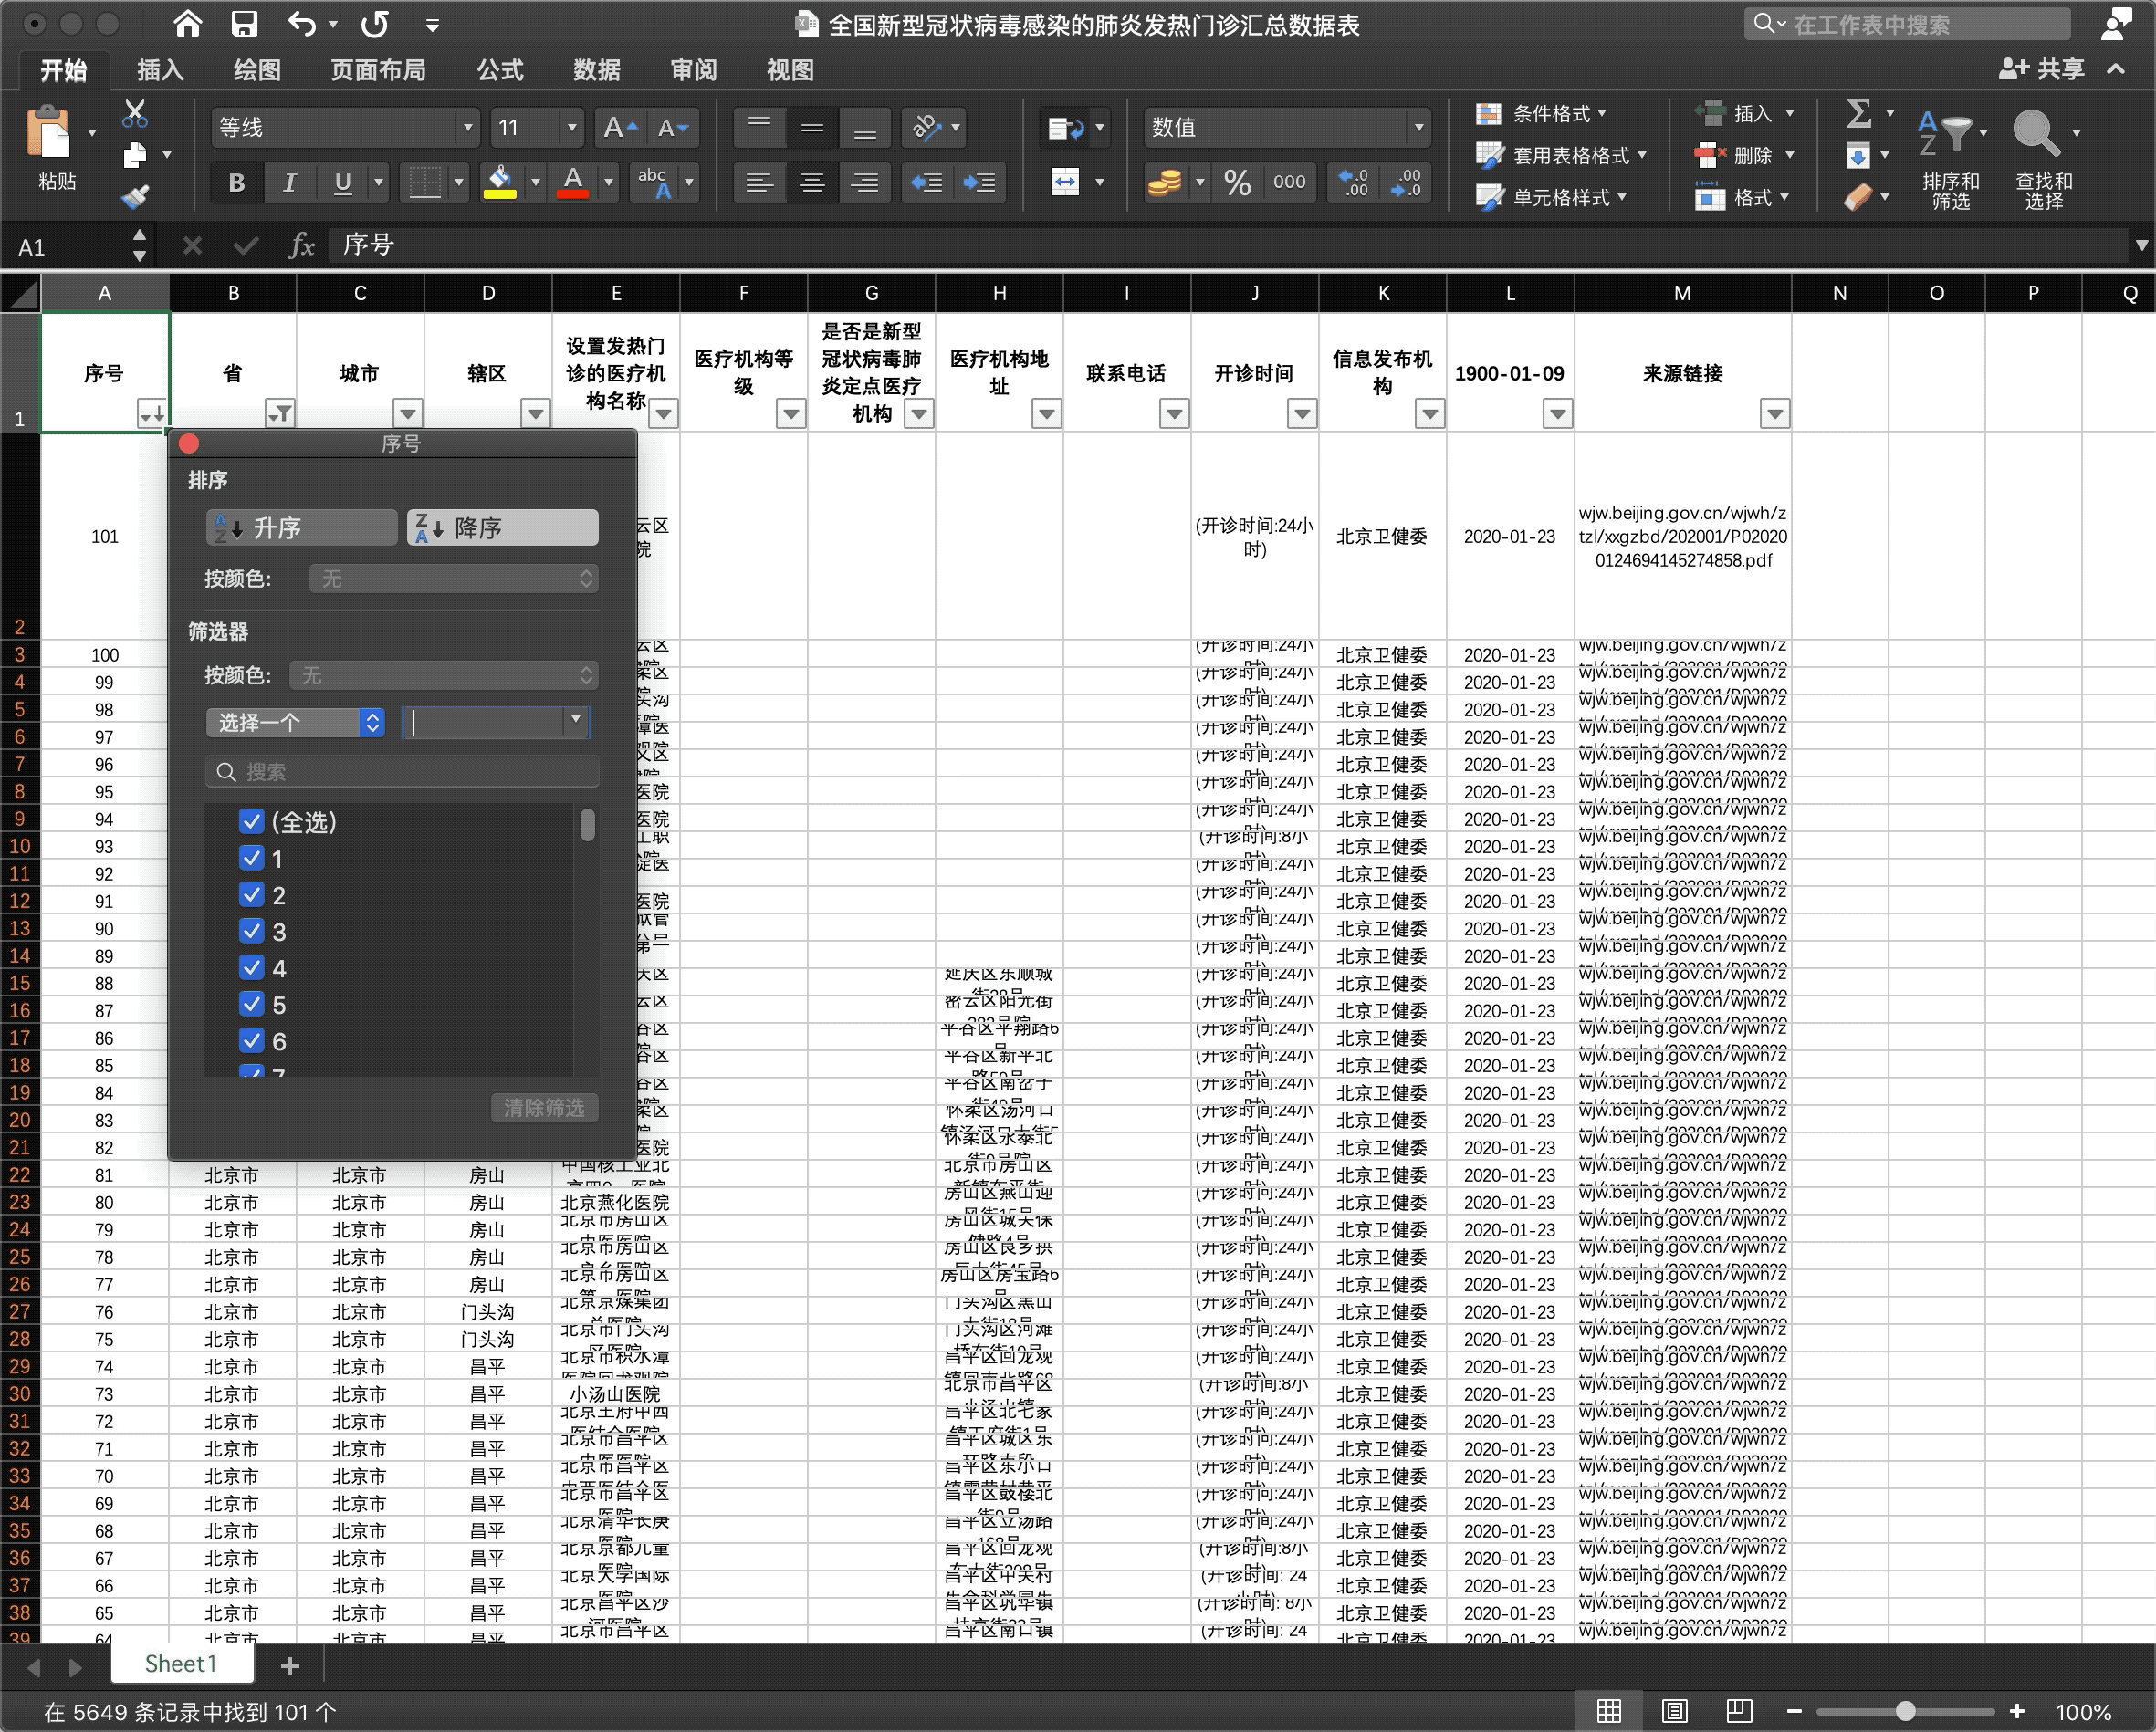
Task: Click the 降序 descending sort button
Action: (x=502, y=527)
